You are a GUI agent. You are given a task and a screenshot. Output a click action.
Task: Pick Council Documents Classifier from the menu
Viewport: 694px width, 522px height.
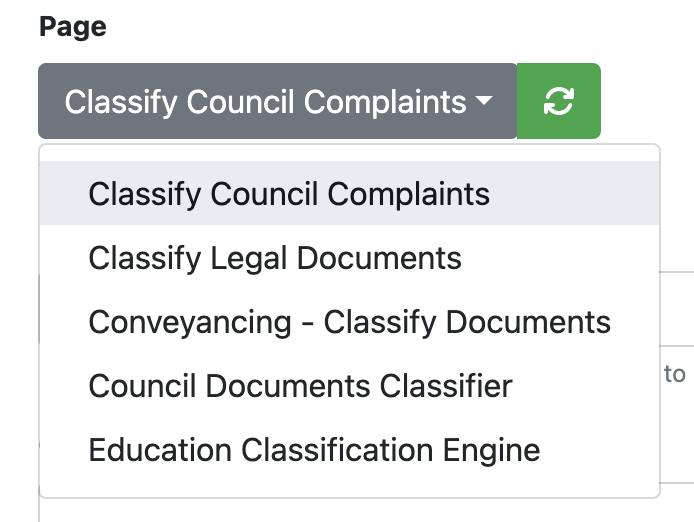[x=300, y=386]
